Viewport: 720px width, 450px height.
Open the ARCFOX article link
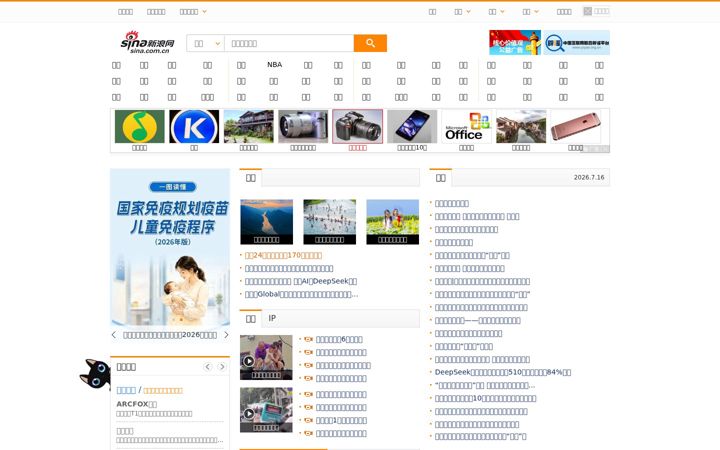click(136, 404)
